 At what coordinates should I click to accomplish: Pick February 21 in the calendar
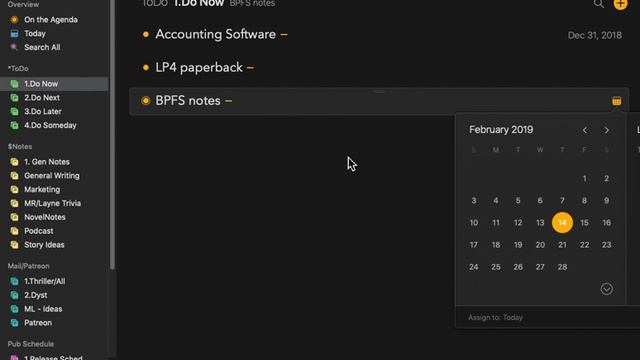click(562, 245)
